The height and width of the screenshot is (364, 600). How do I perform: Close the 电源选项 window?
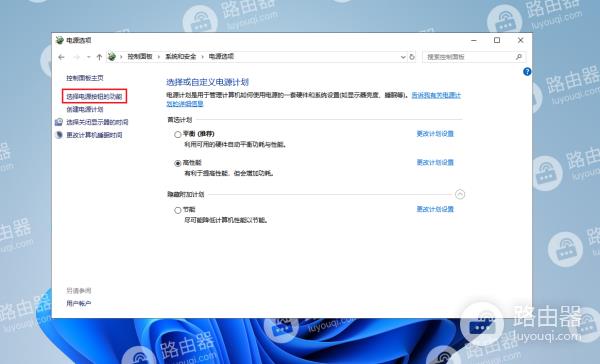coord(520,40)
